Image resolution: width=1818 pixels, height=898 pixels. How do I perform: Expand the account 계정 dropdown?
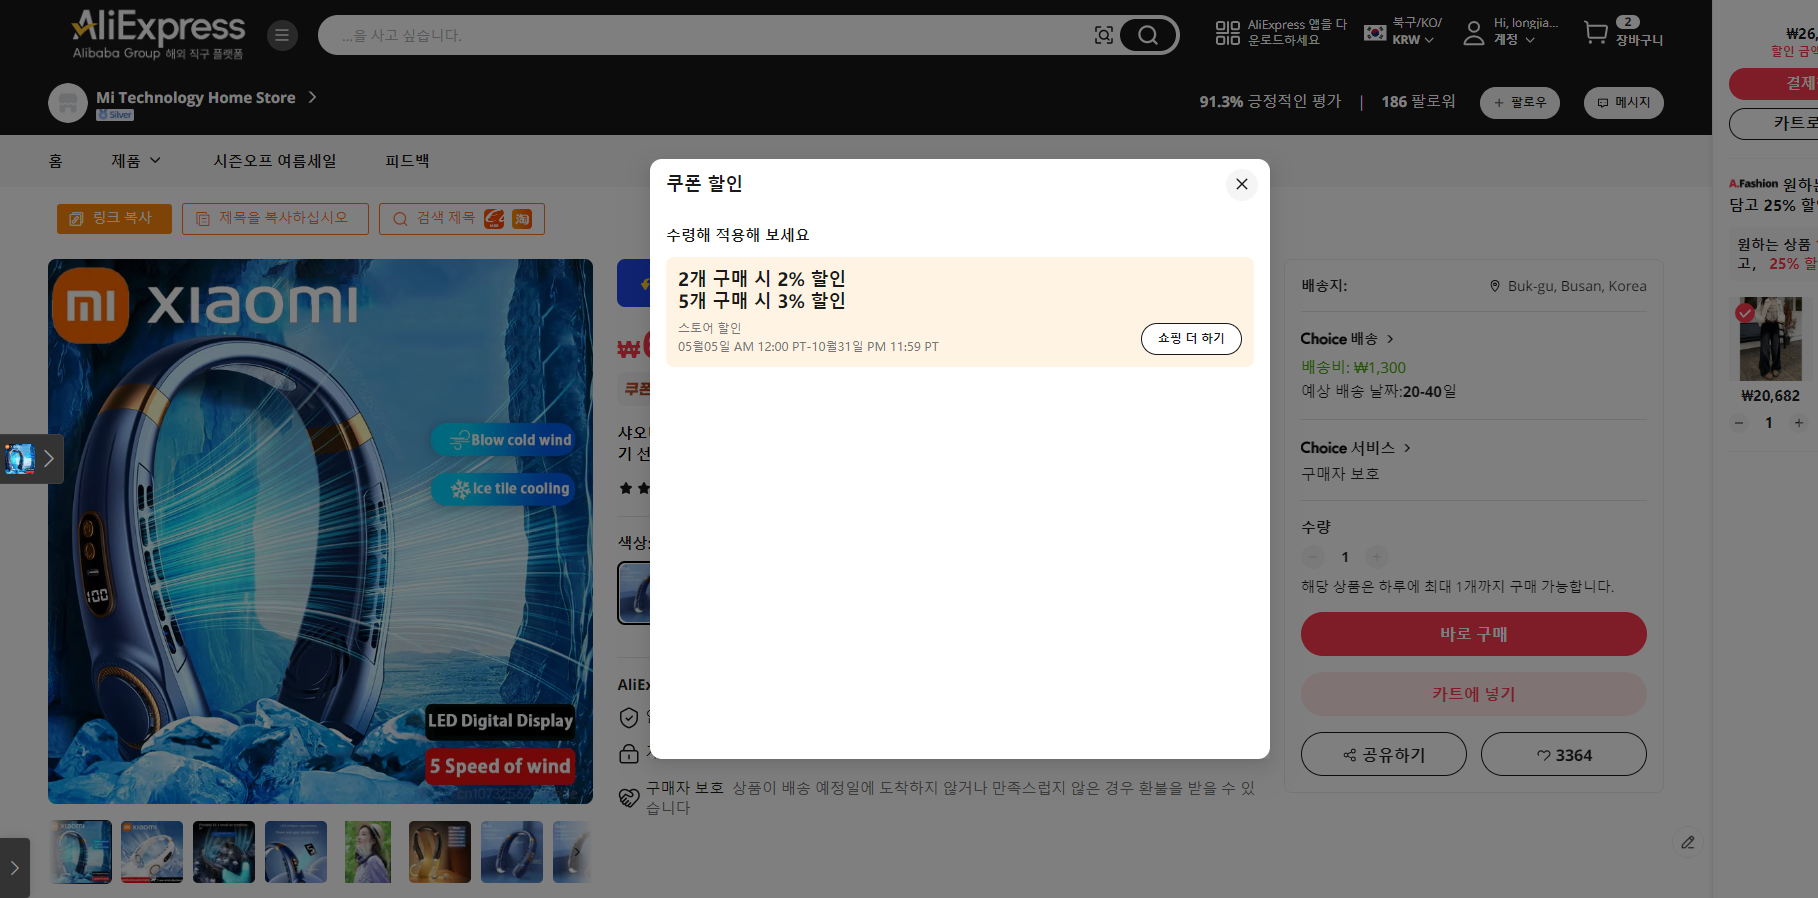tap(1511, 32)
